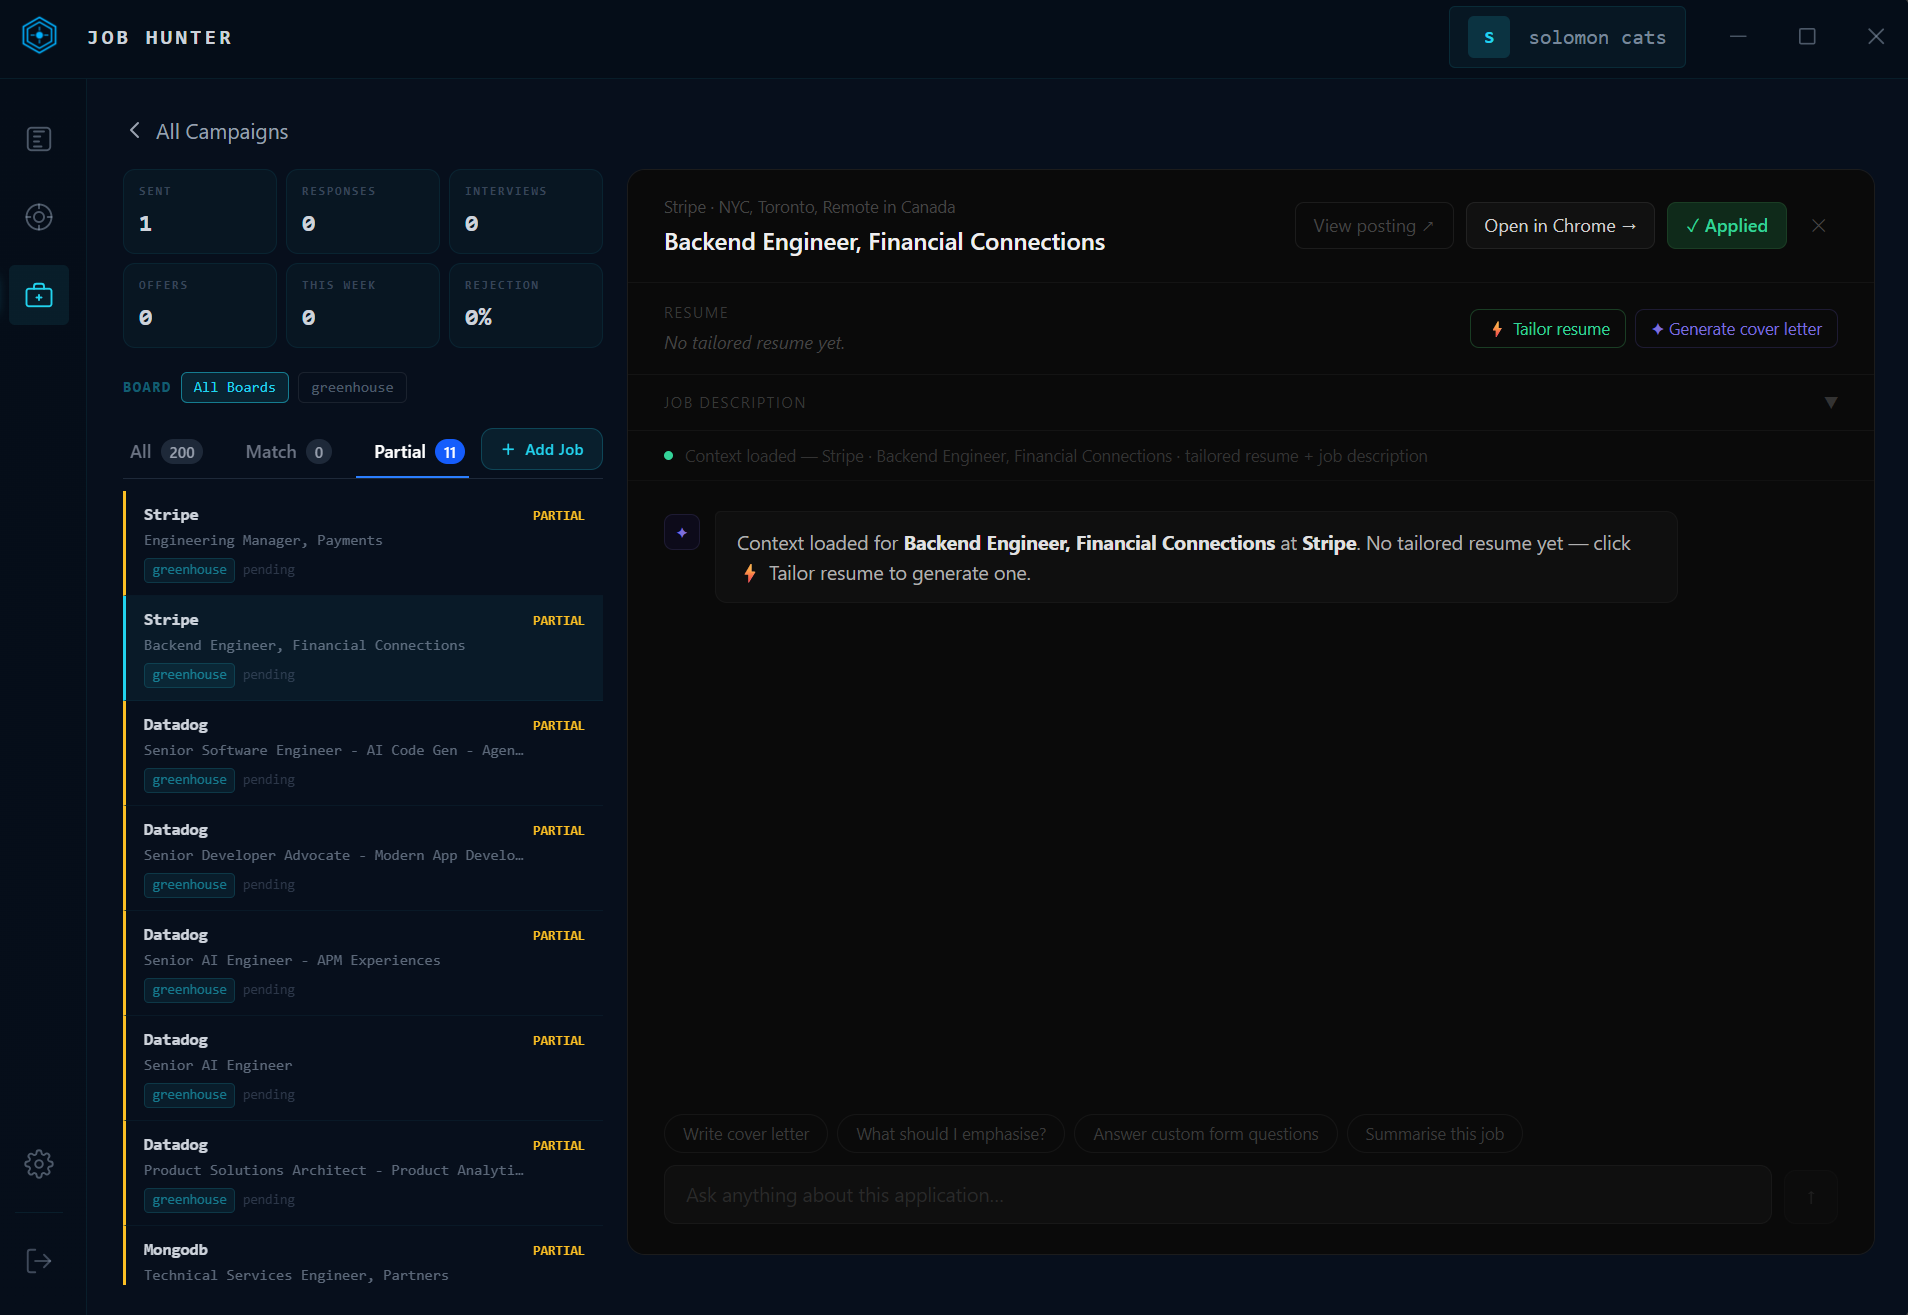Click pending status on Datadog APM job
This screenshot has height=1315, width=1908.
click(269, 990)
